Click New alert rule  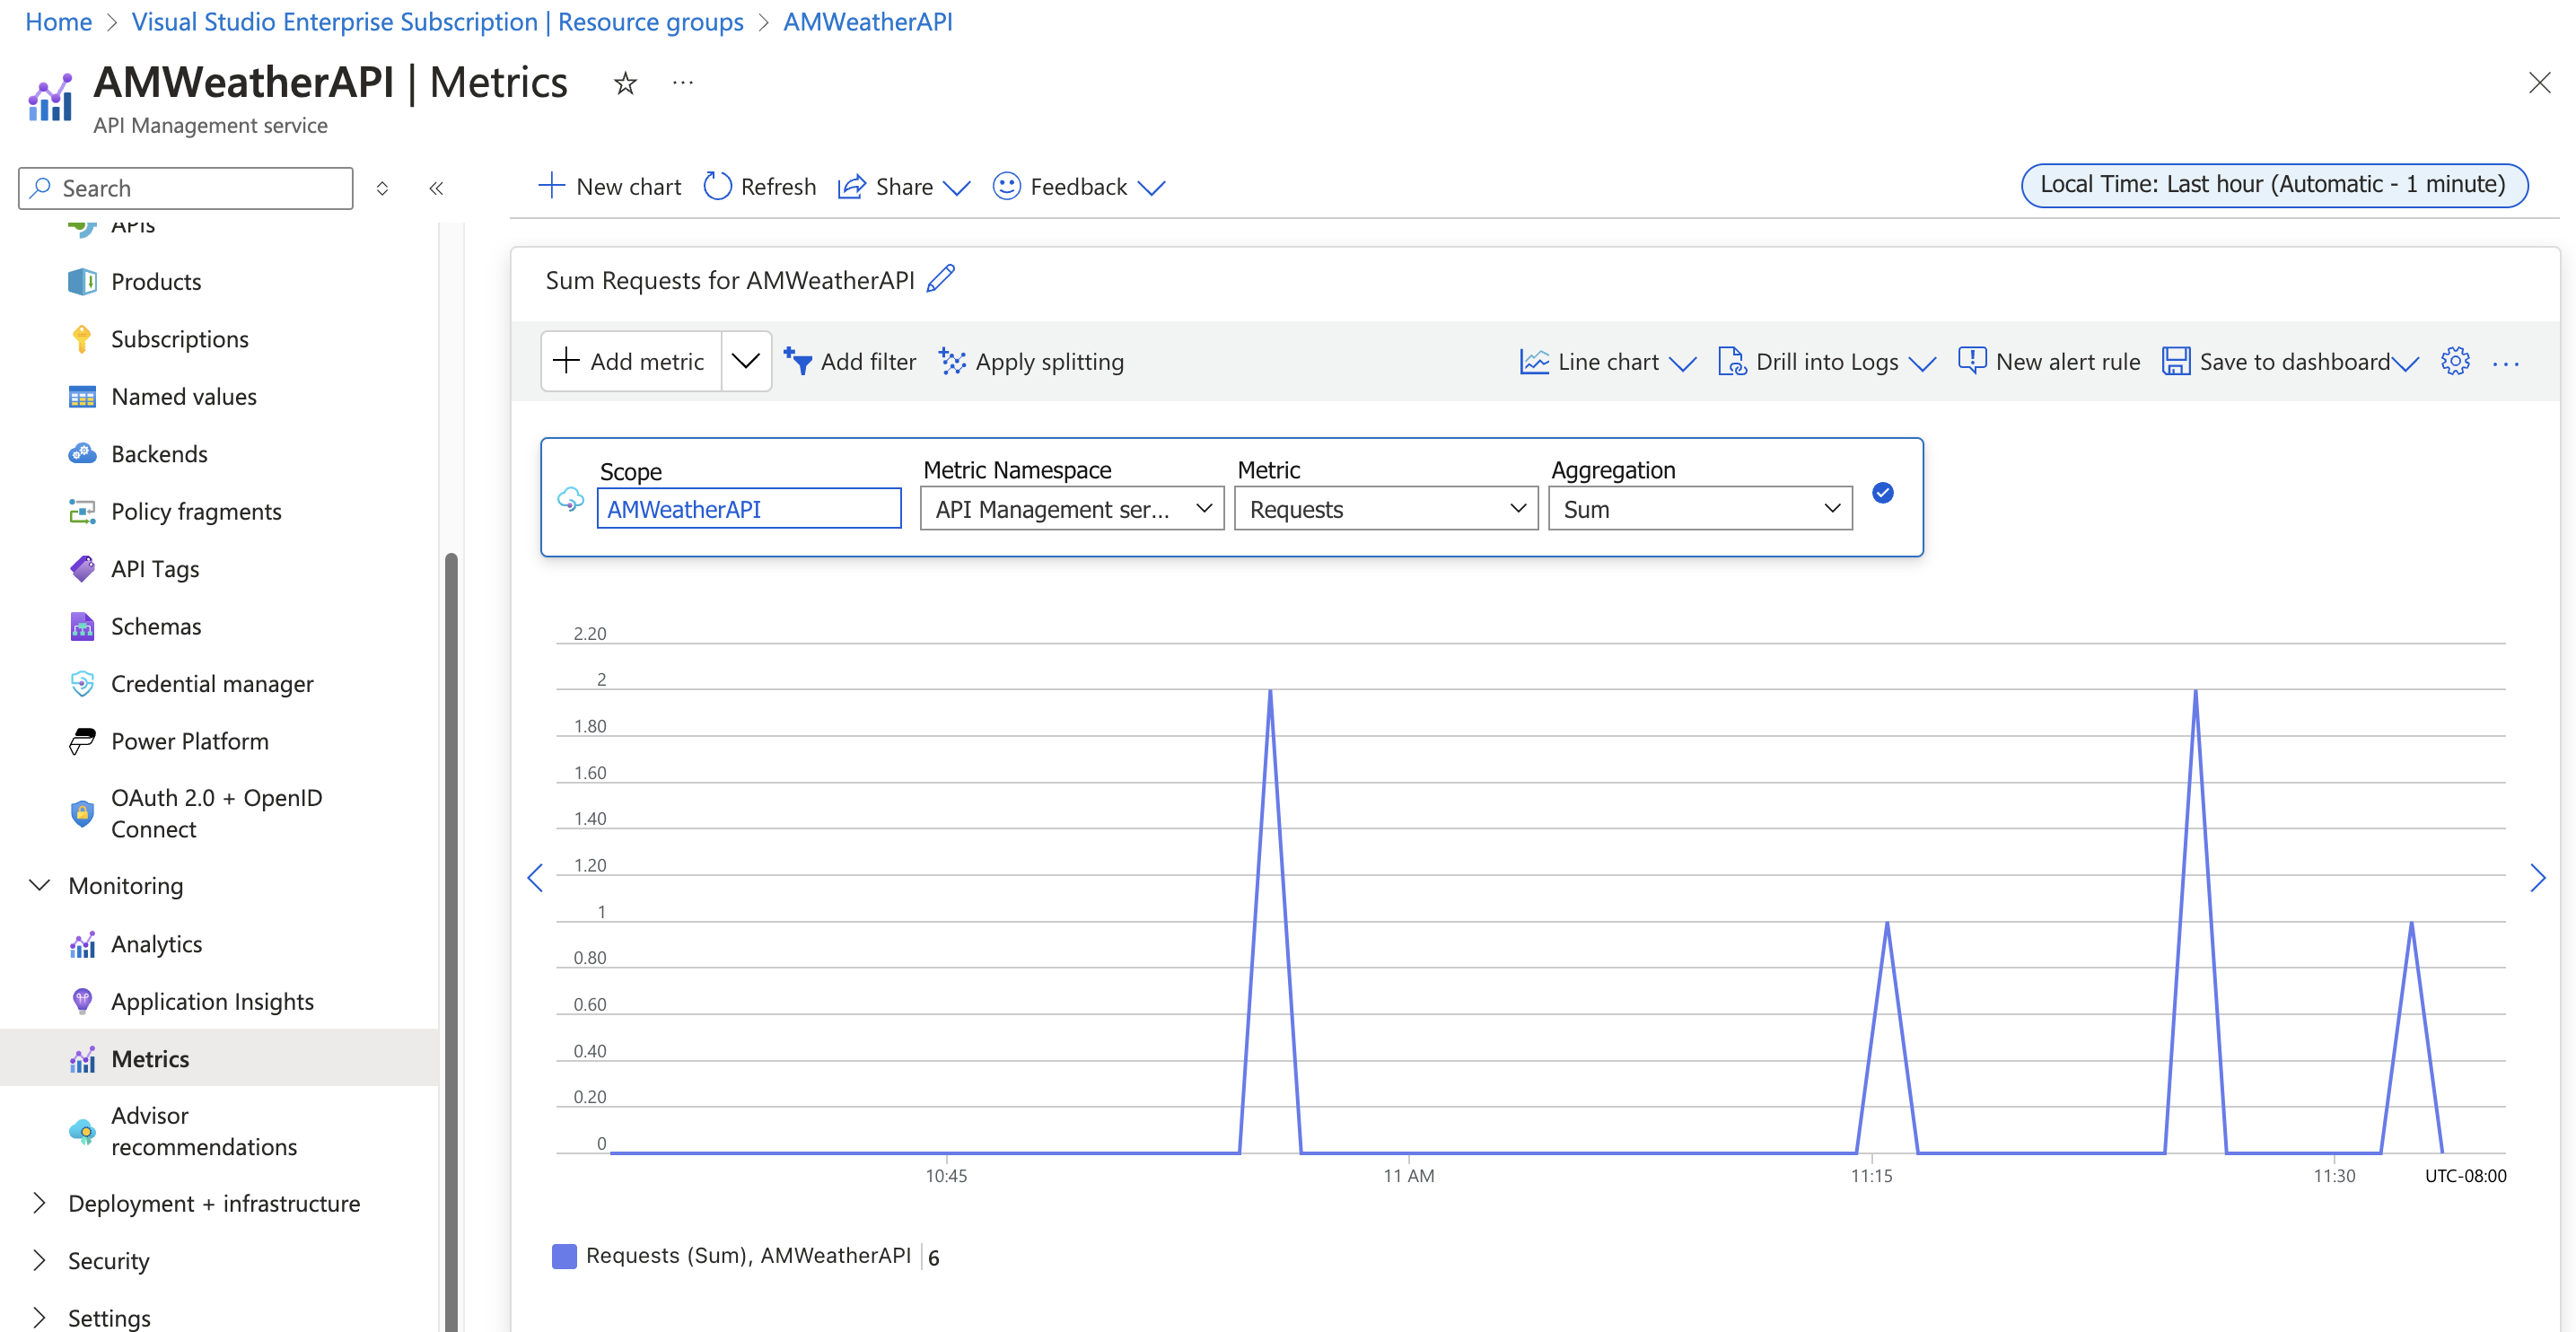coord(2048,362)
